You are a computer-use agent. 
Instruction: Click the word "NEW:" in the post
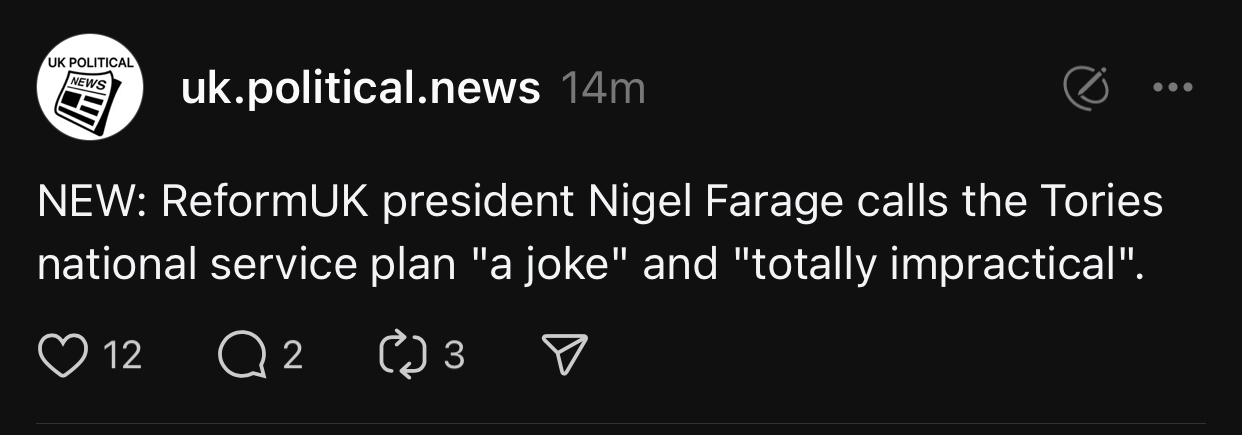[x=92, y=203]
